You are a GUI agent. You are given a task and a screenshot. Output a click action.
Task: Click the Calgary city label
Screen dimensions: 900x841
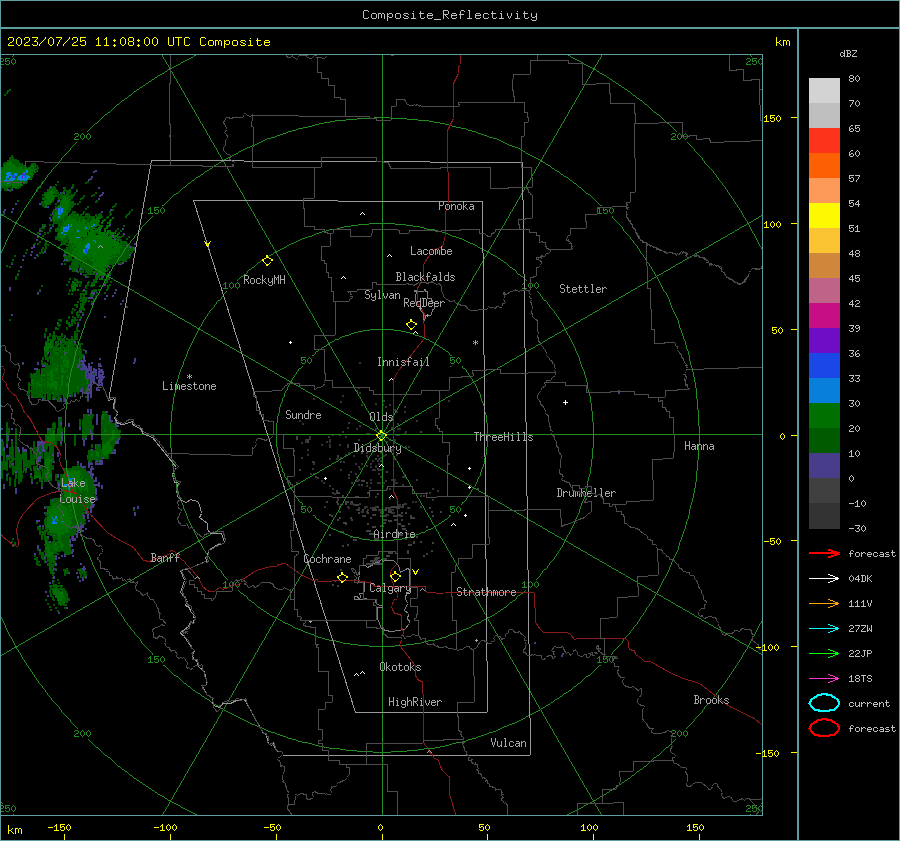coord(390,588)
